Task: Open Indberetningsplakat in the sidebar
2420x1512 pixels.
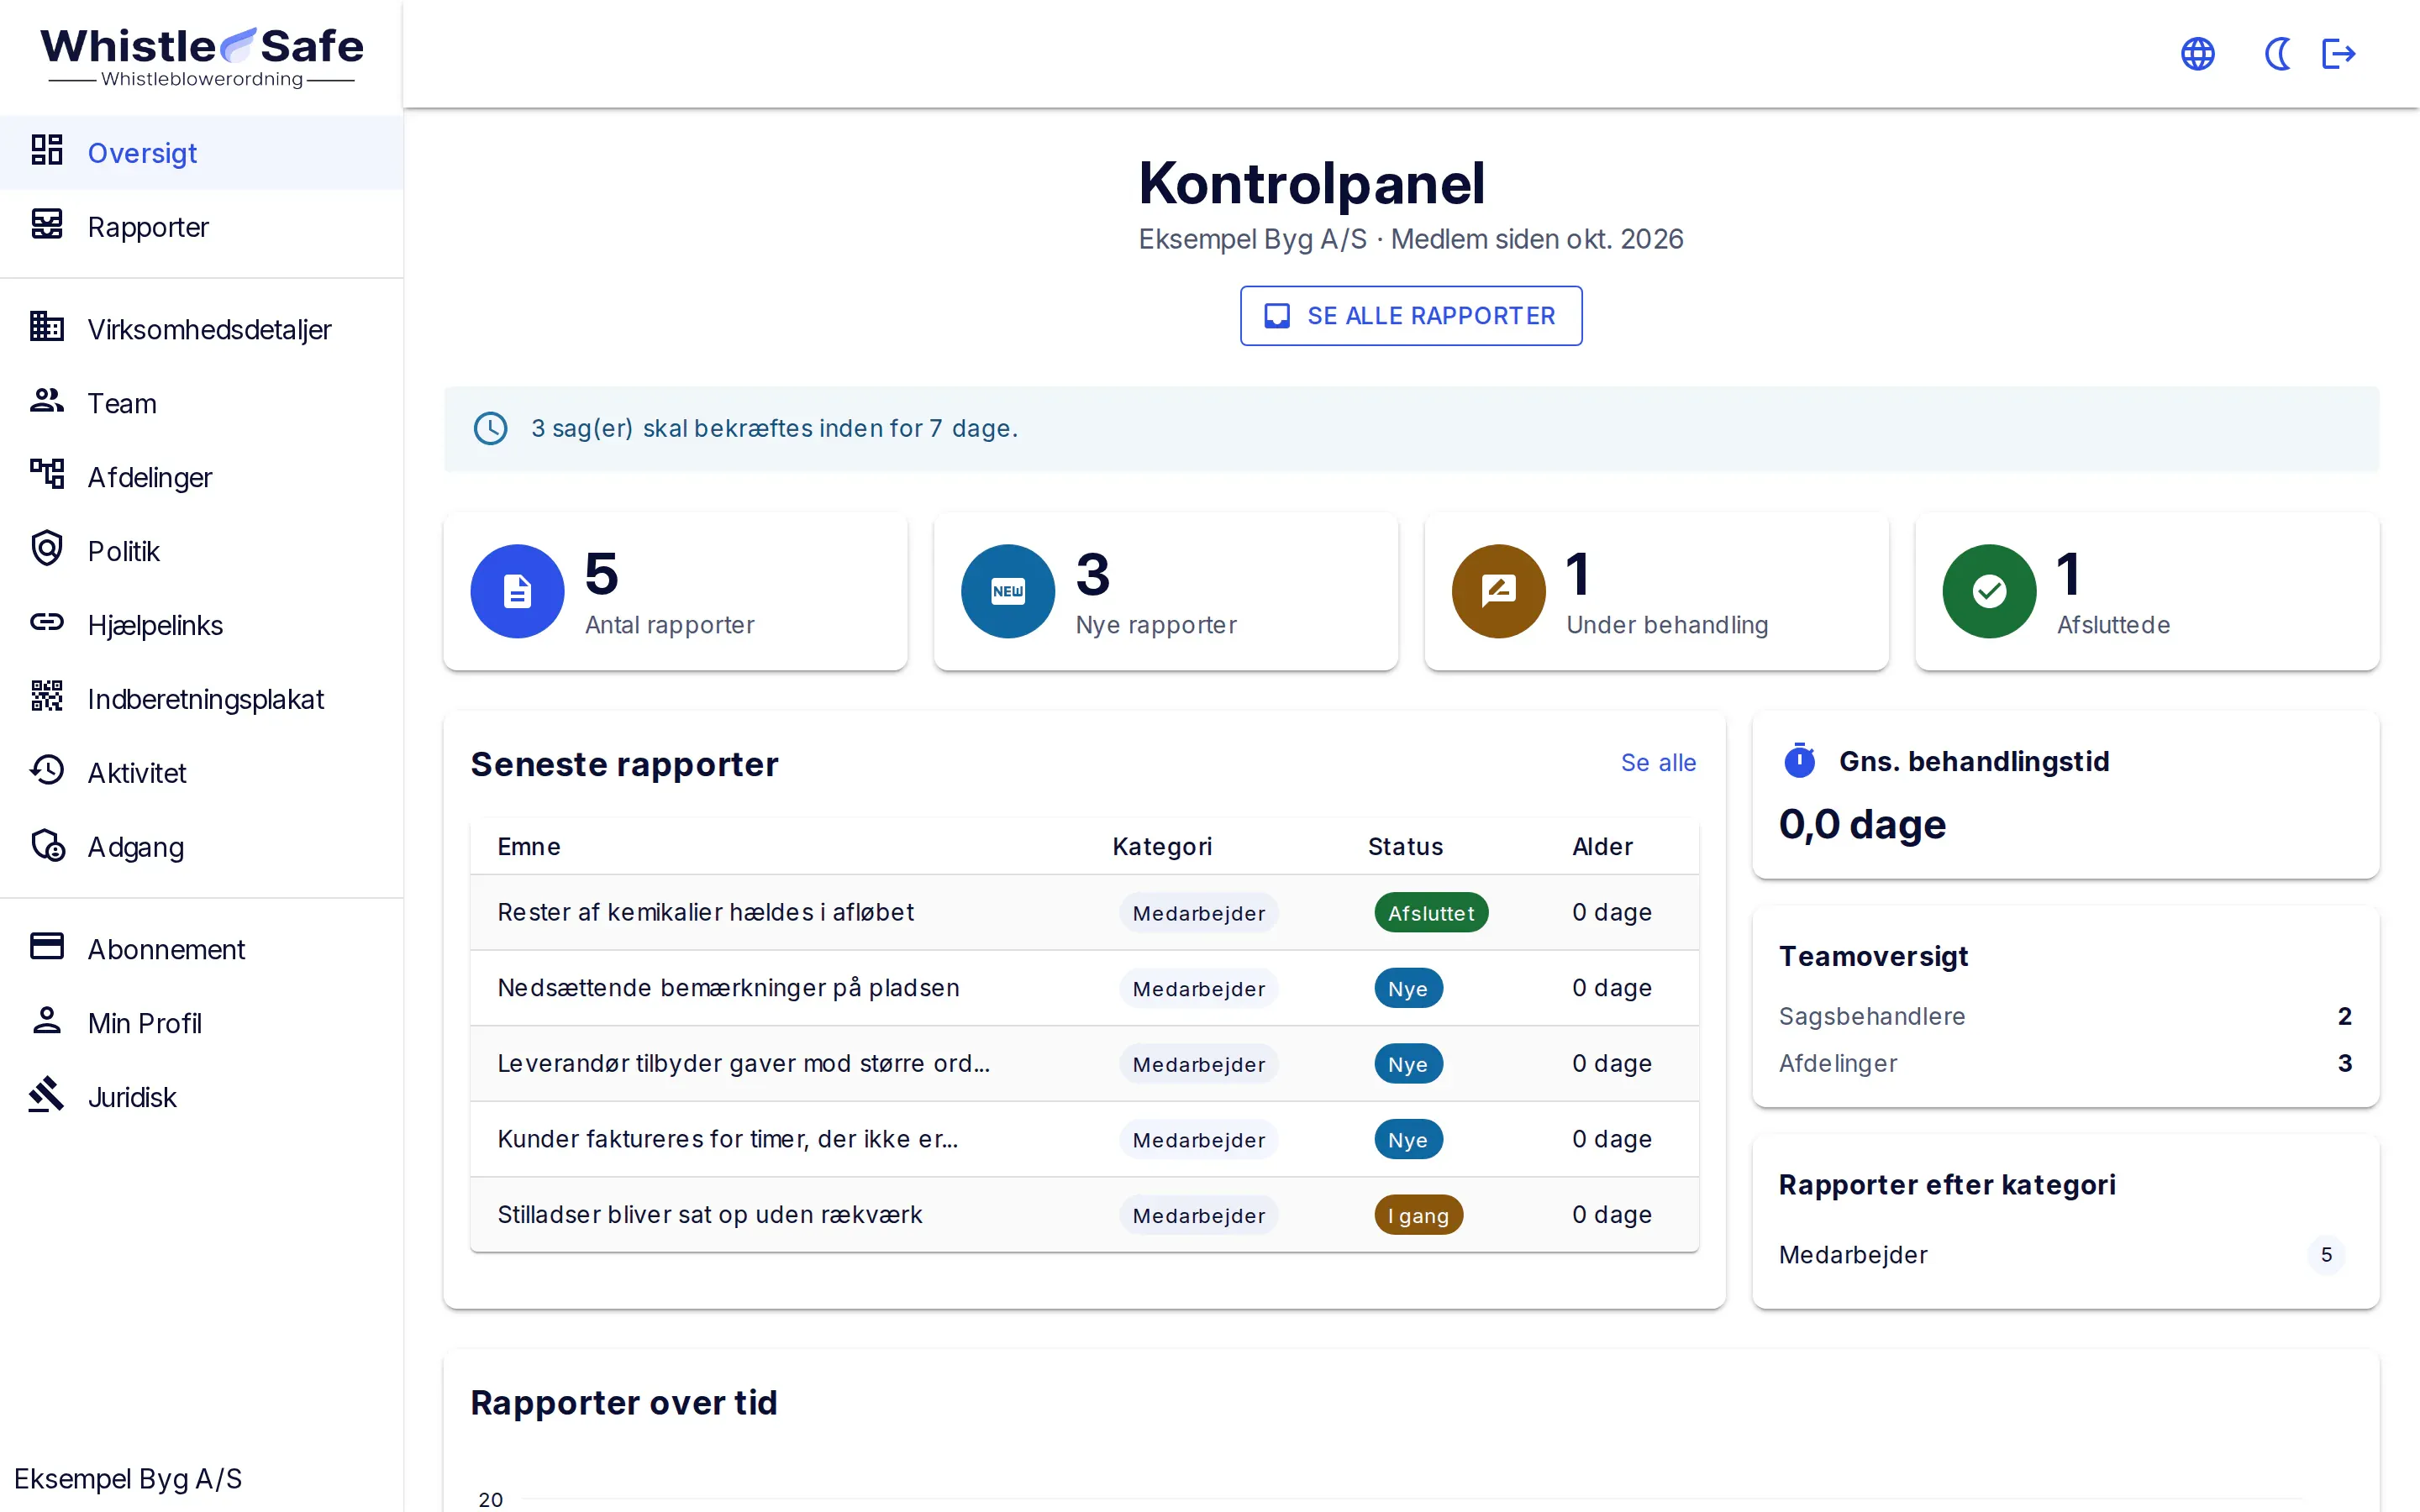Action: (202, 699)
